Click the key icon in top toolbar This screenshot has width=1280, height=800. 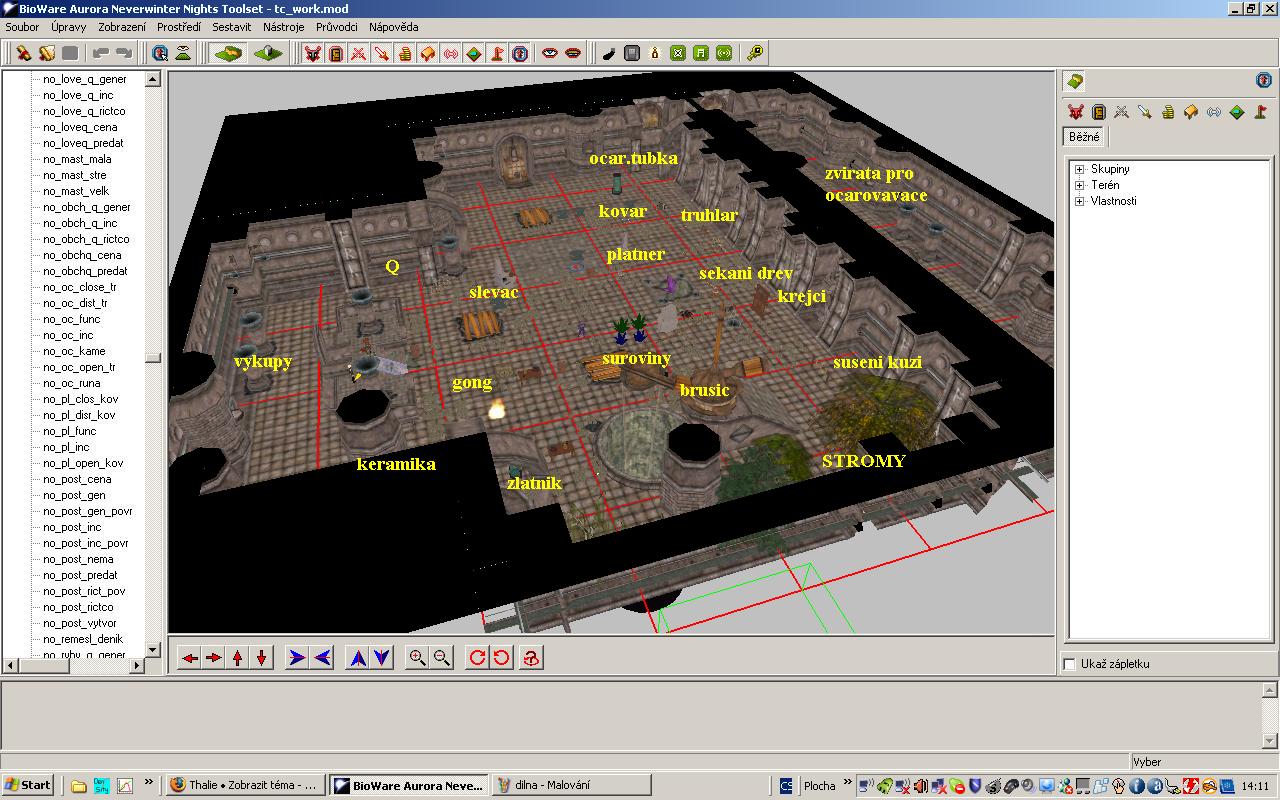click(755, 53)
